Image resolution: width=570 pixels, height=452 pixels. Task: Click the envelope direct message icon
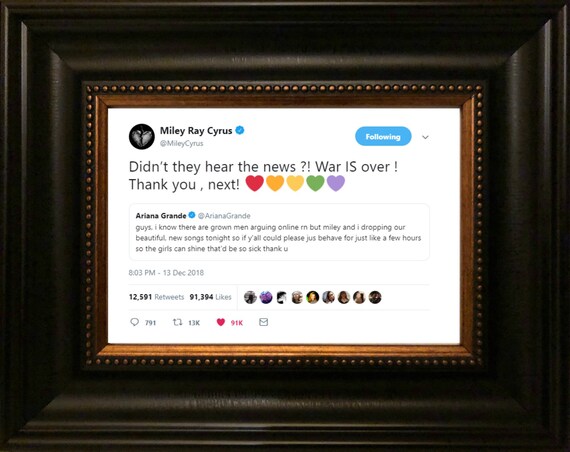[264, 322]
